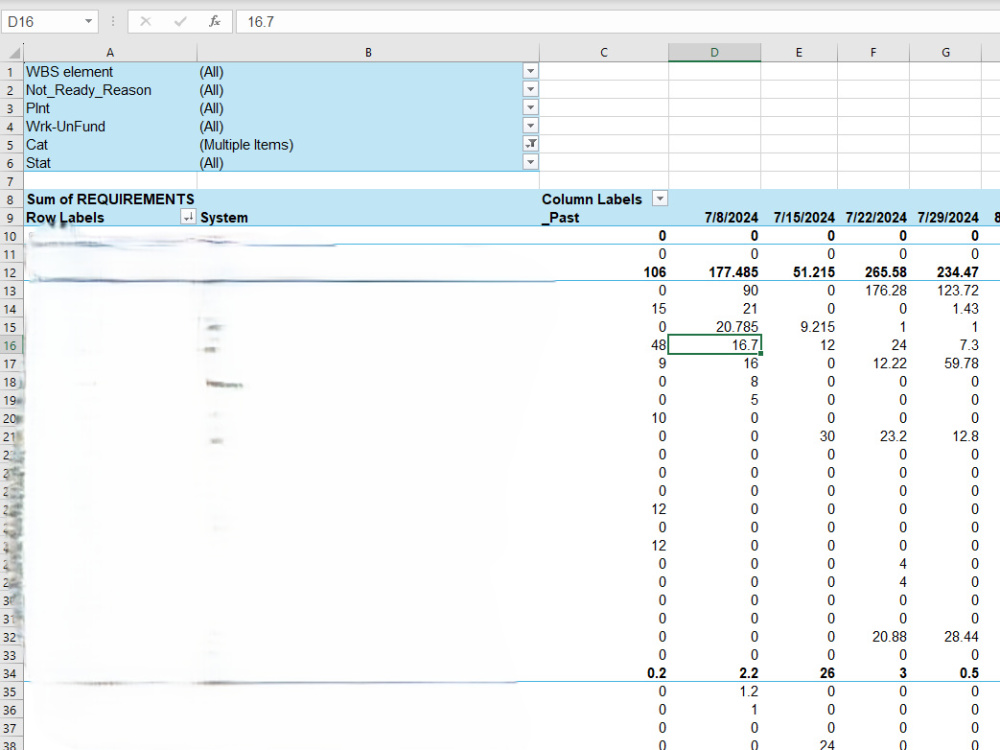Click the cell with value 106
The height and width of the screenshot is (750, 1000).
(604, 272)
